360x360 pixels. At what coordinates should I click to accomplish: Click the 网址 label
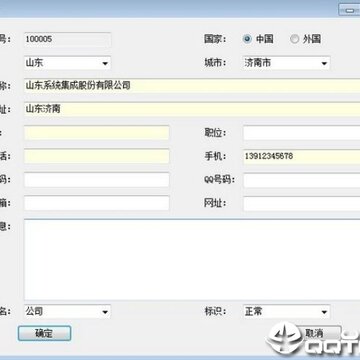[x=215, y=203]
